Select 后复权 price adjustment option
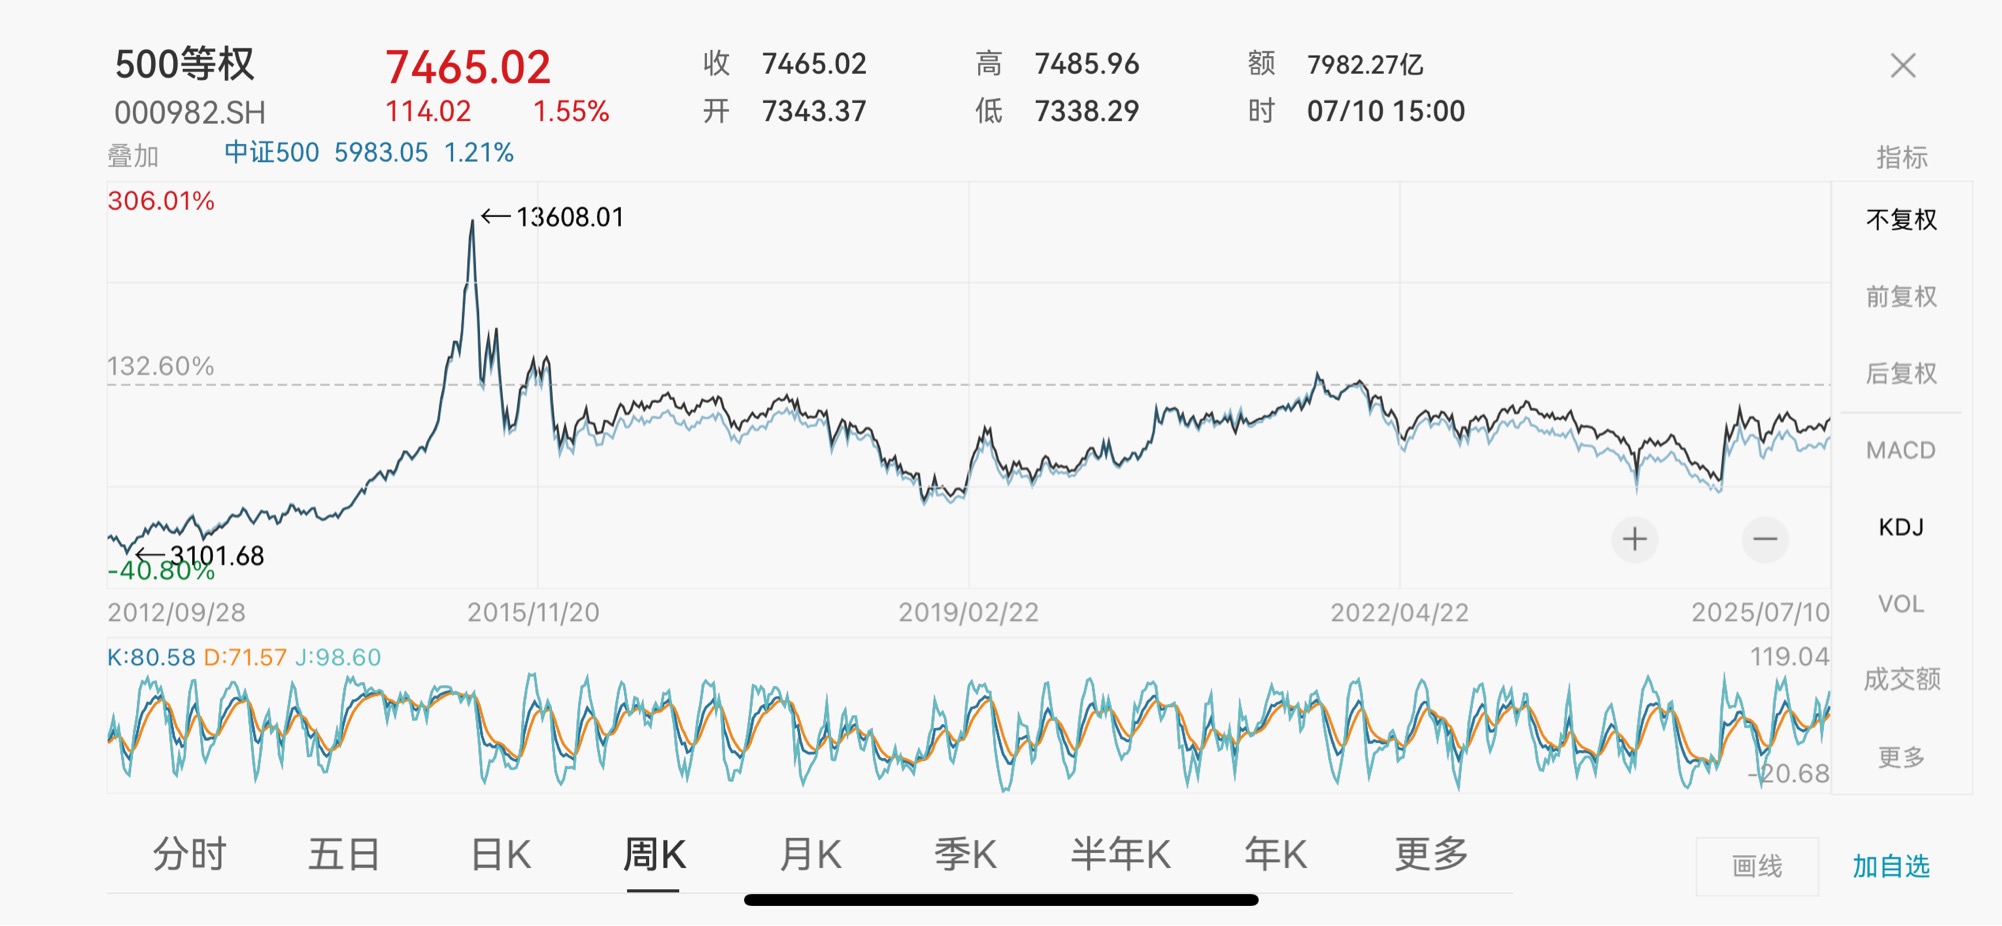 pyautogui.click(x=1901, y=374)
